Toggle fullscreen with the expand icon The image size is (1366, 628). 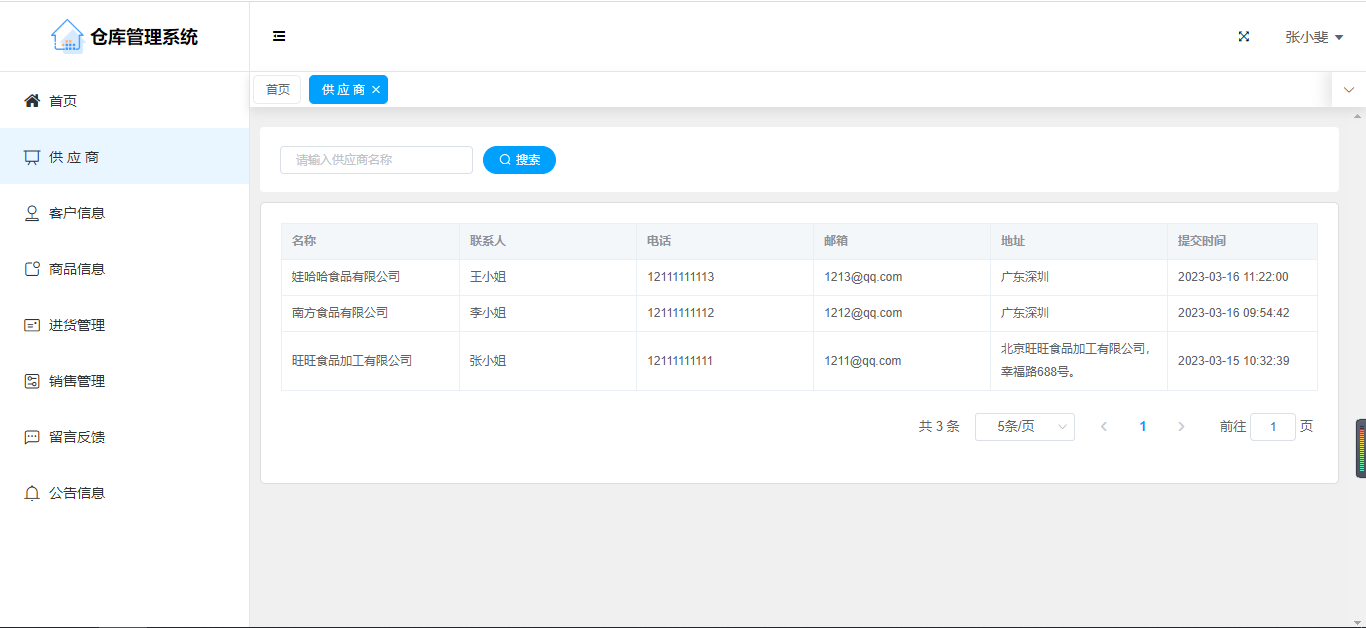click(x=1244, y=37)
